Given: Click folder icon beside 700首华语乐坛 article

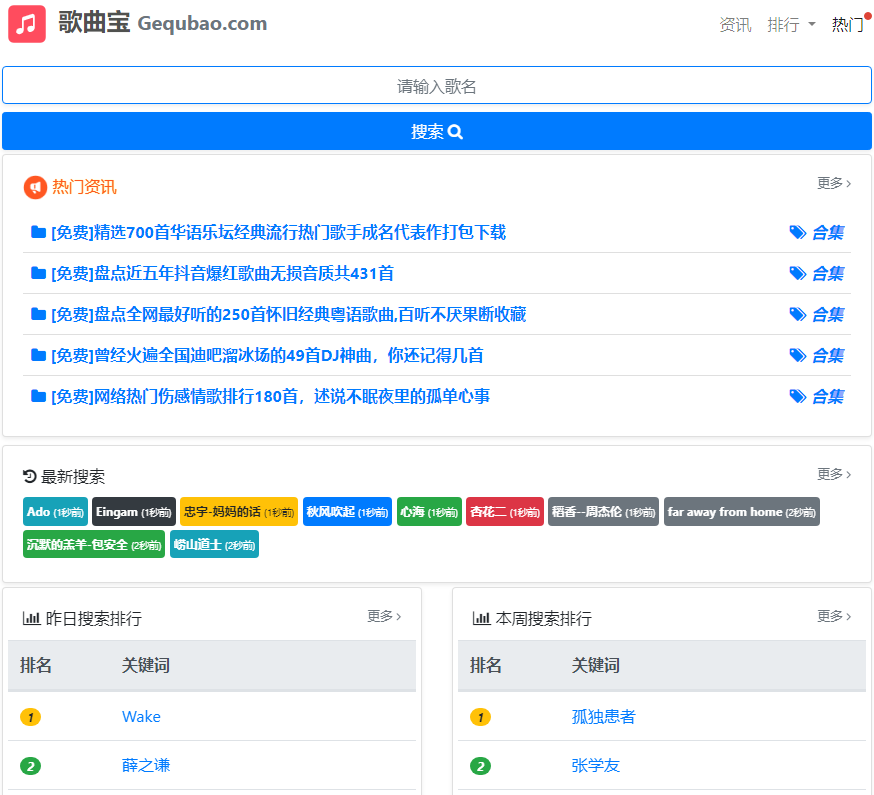Looking at the screenshot, I should pyautogui.click(x=38, y=232).
